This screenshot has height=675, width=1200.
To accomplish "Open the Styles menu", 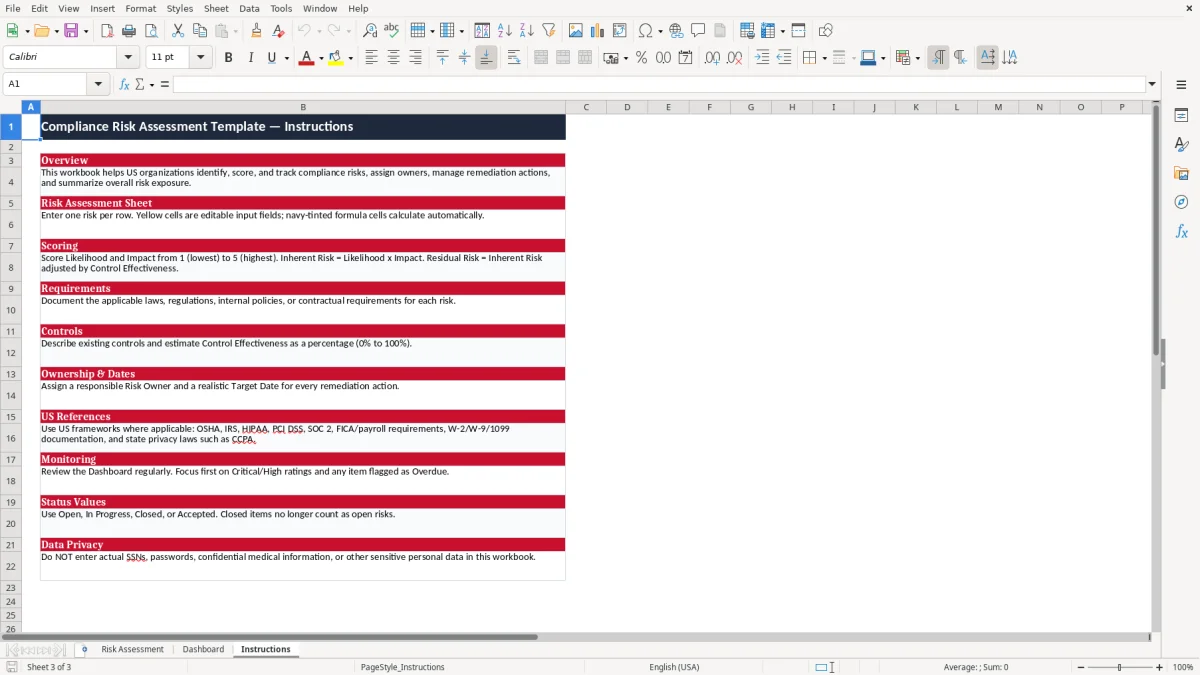I will point(180,8).
